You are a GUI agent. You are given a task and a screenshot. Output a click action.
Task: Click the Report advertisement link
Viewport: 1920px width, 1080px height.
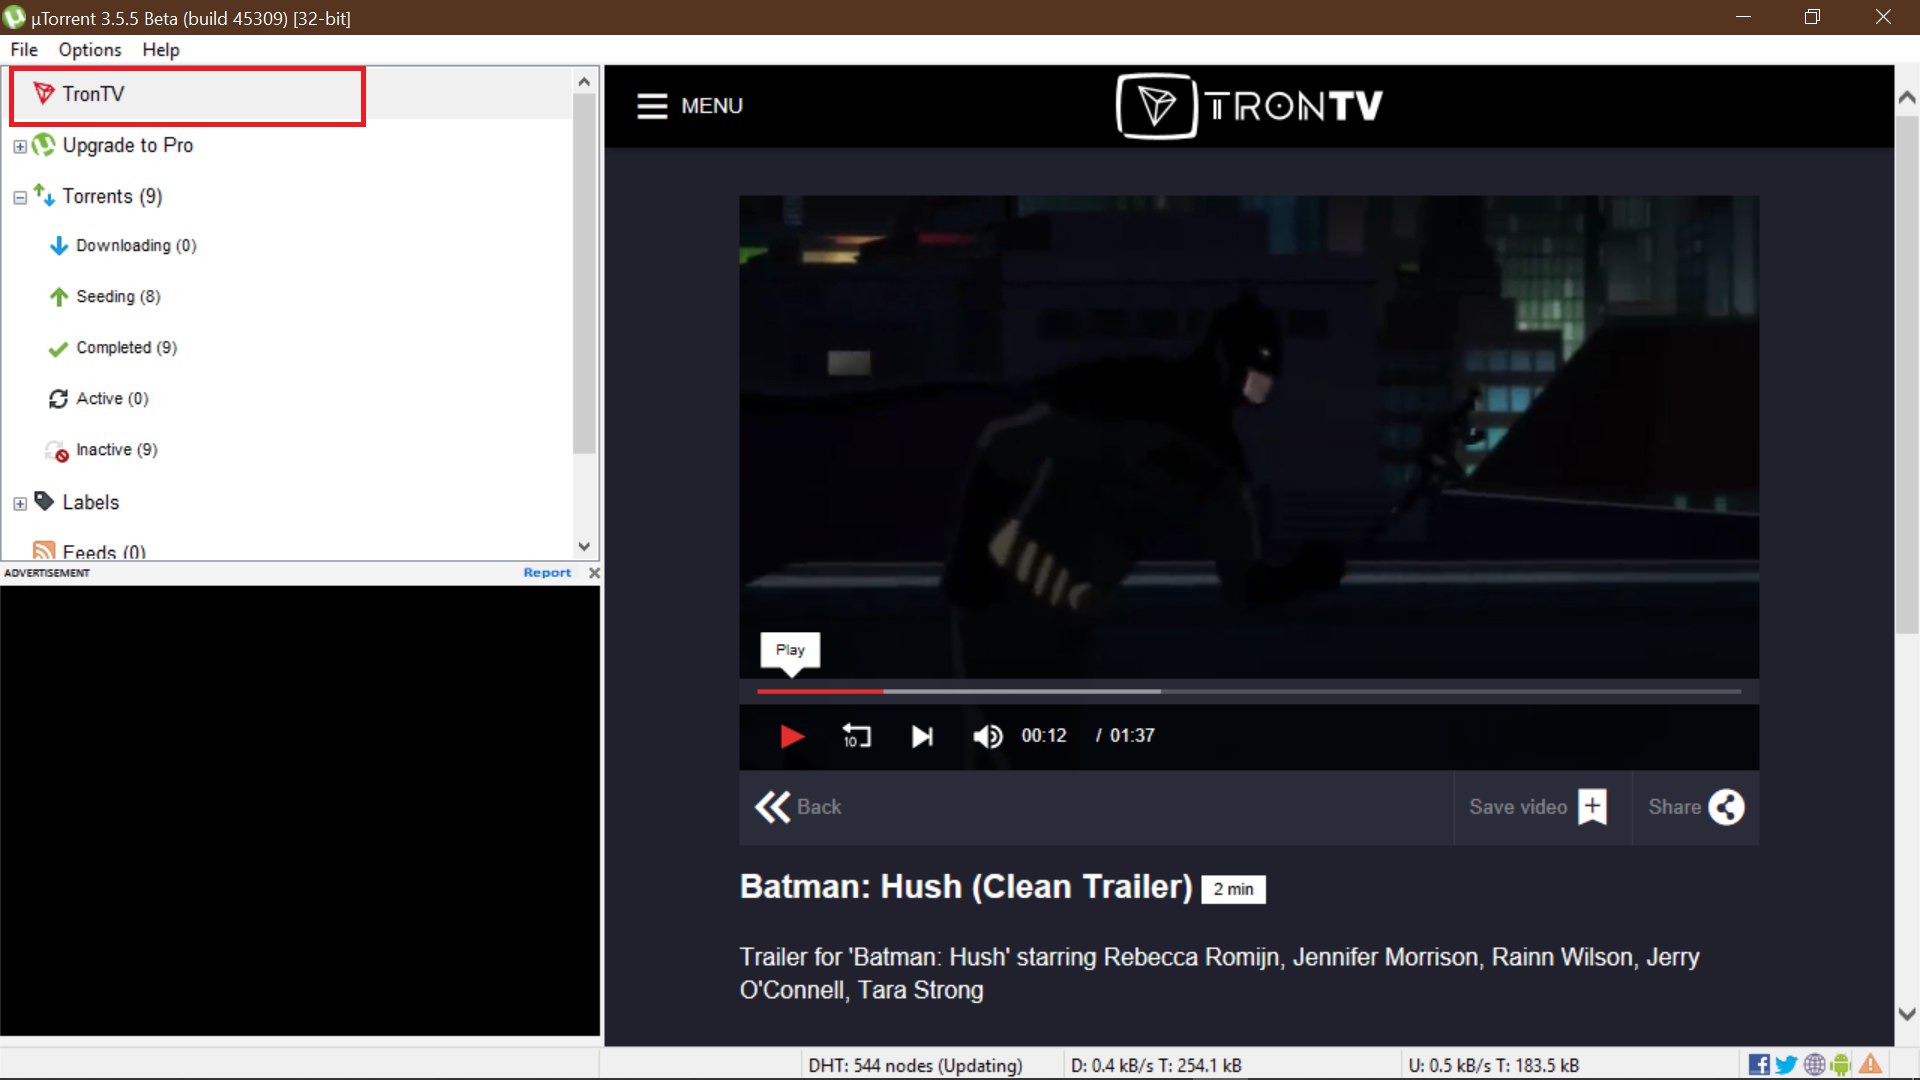[547, 573]
